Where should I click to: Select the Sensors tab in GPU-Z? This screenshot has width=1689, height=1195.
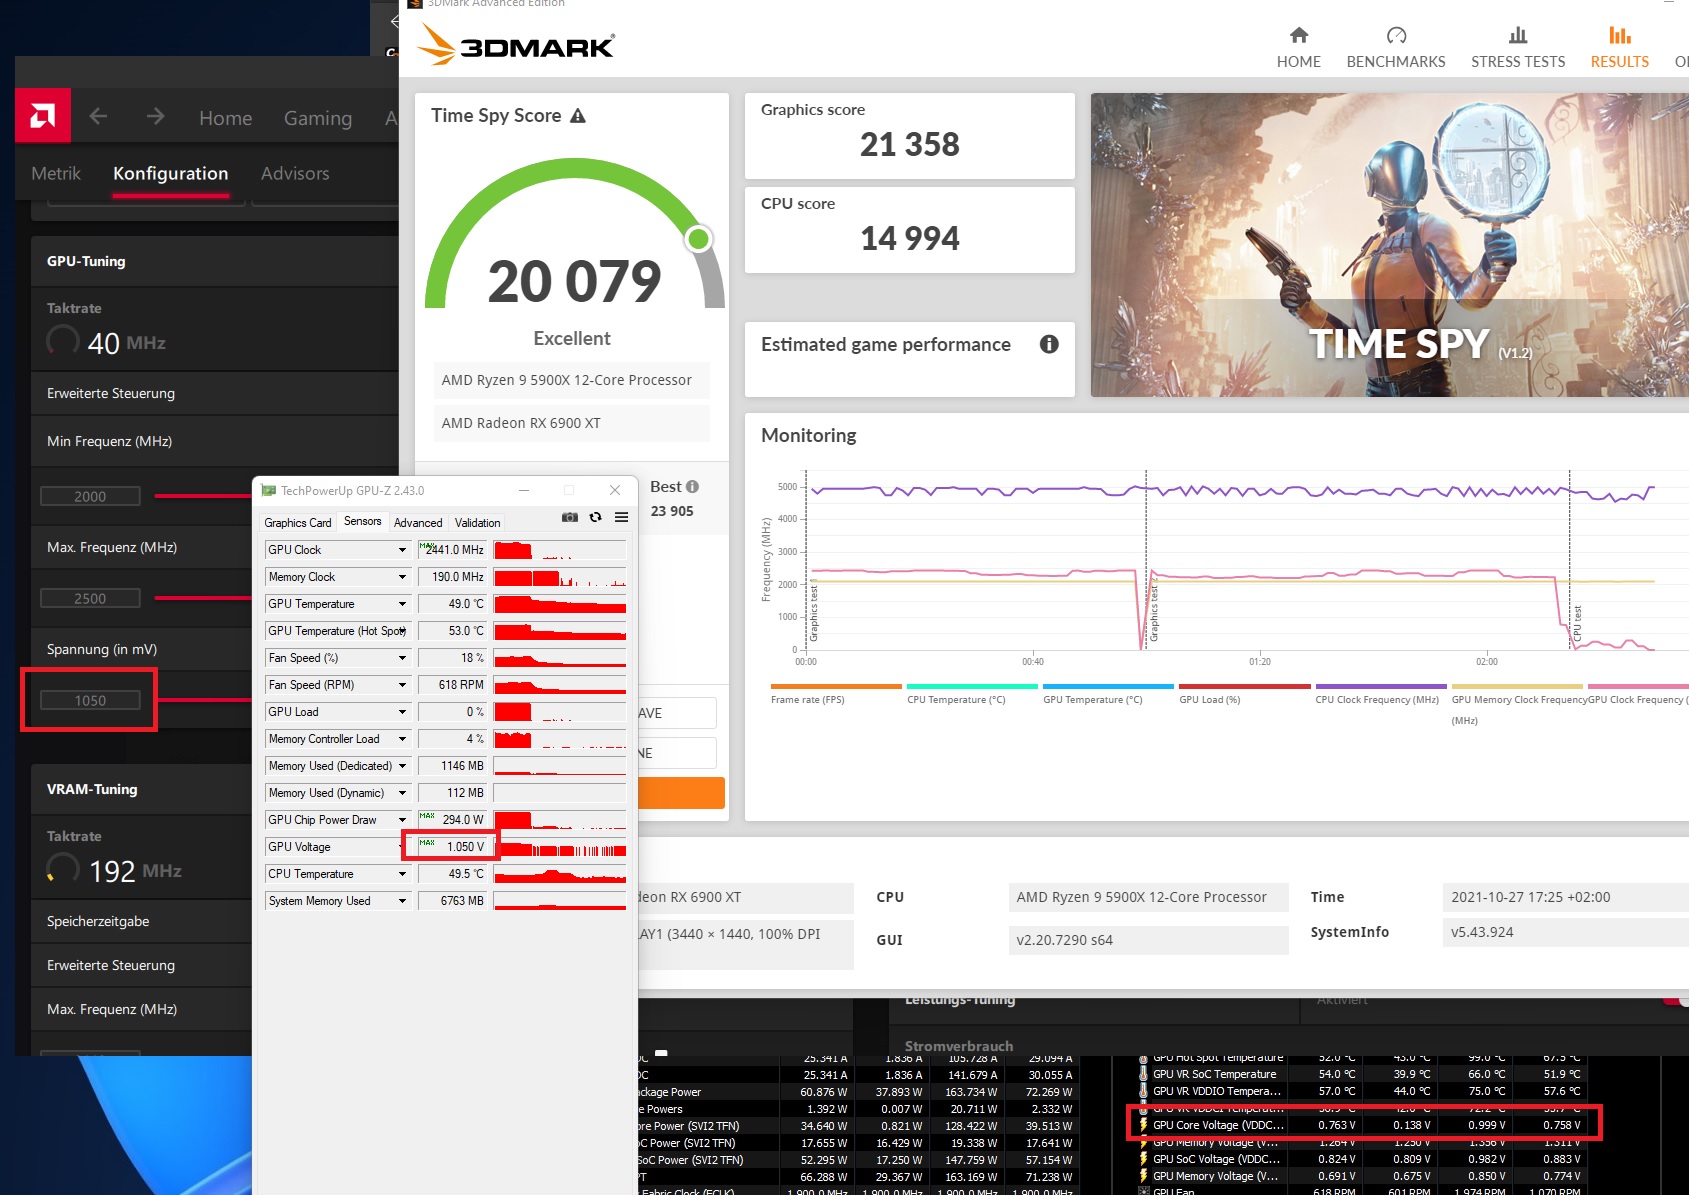(362, 521)
